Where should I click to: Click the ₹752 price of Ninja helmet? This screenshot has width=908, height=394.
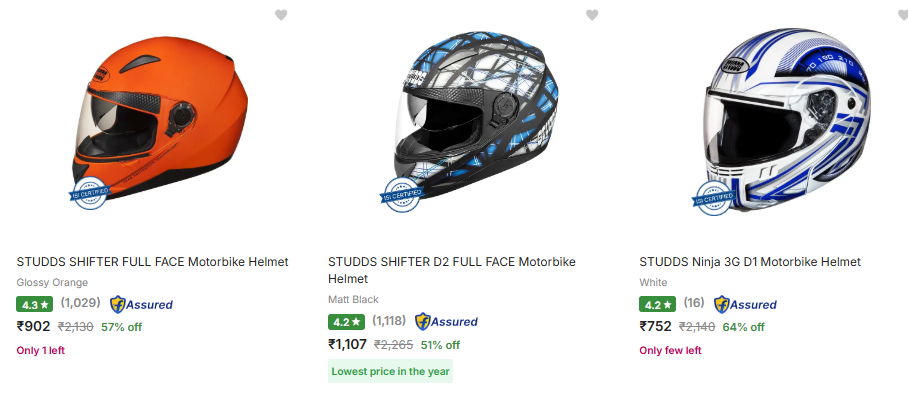click(x=656, y=326)
